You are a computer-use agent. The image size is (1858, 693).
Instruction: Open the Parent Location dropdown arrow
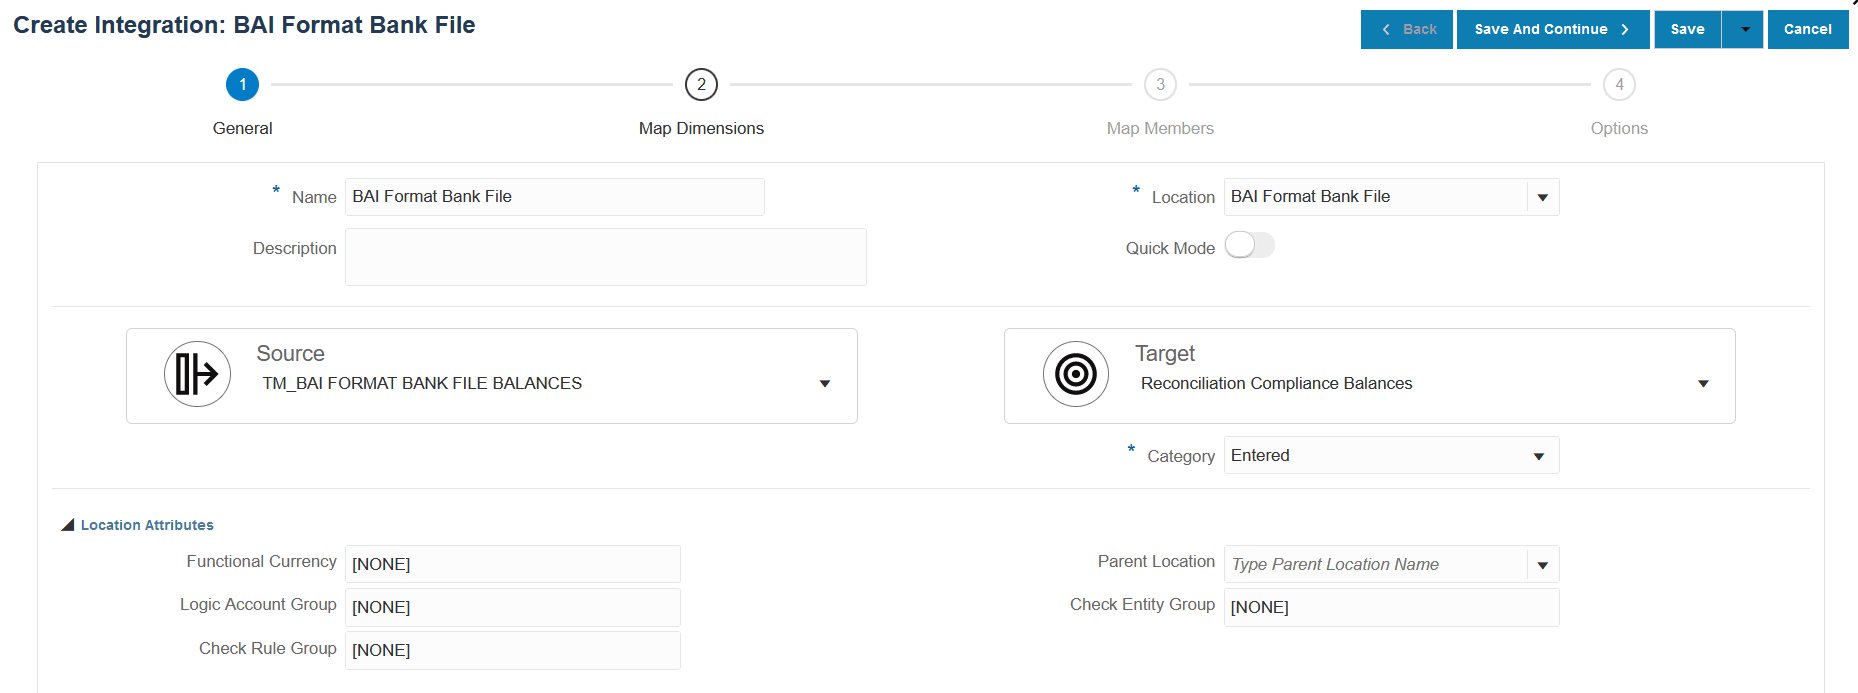pyautogui.click(x=1542, y=566)
